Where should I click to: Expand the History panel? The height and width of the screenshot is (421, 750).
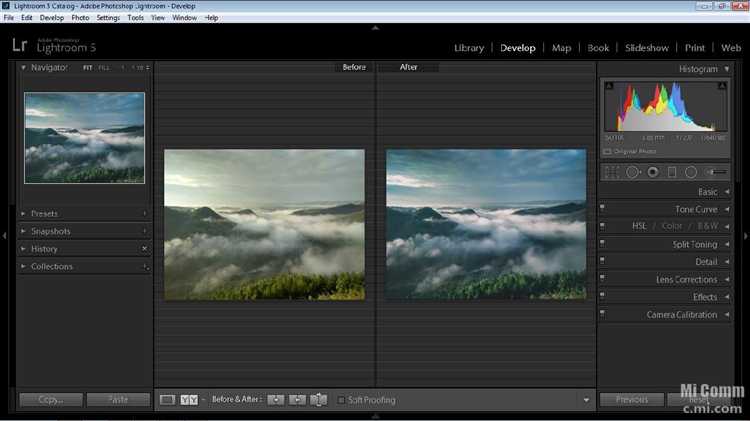[x=23, y=249]
